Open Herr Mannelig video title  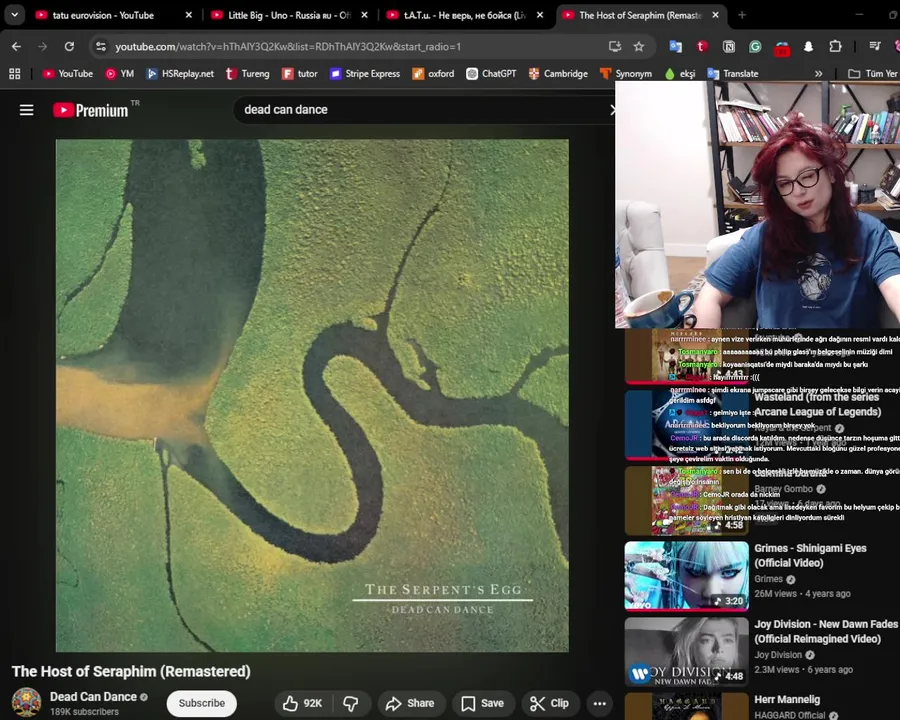coord(787,699)
